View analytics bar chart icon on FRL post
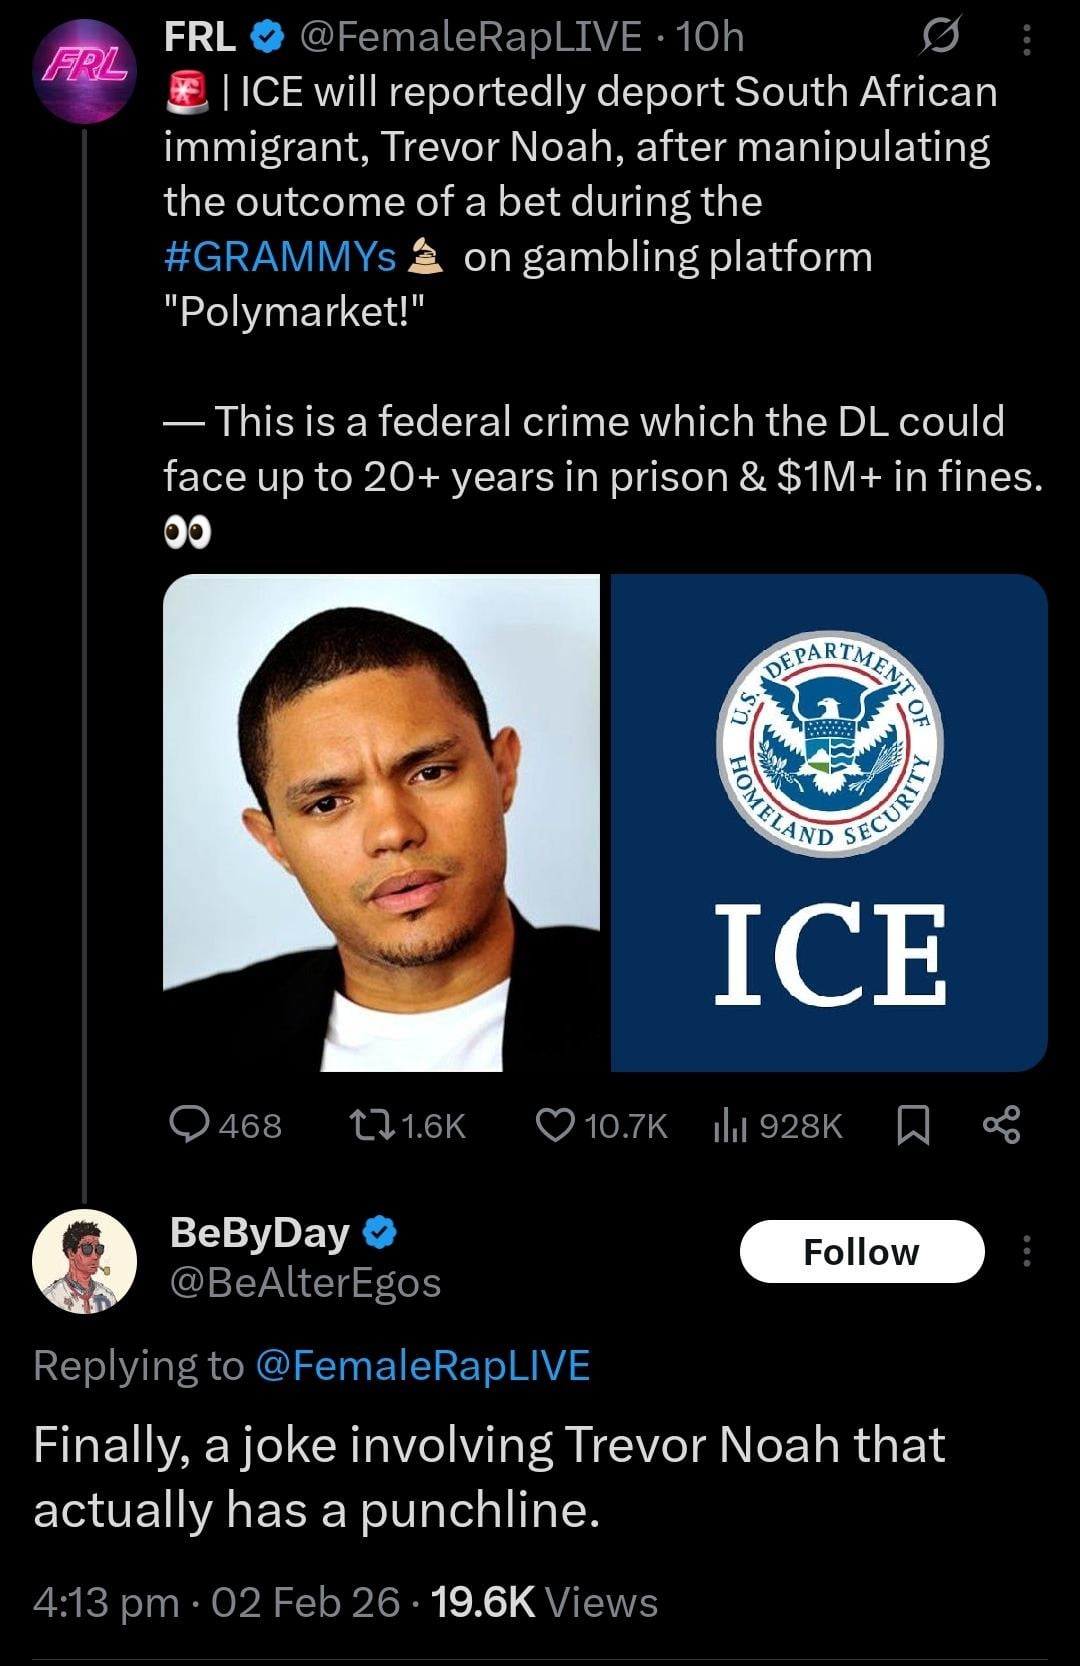 click(731, 1126)
